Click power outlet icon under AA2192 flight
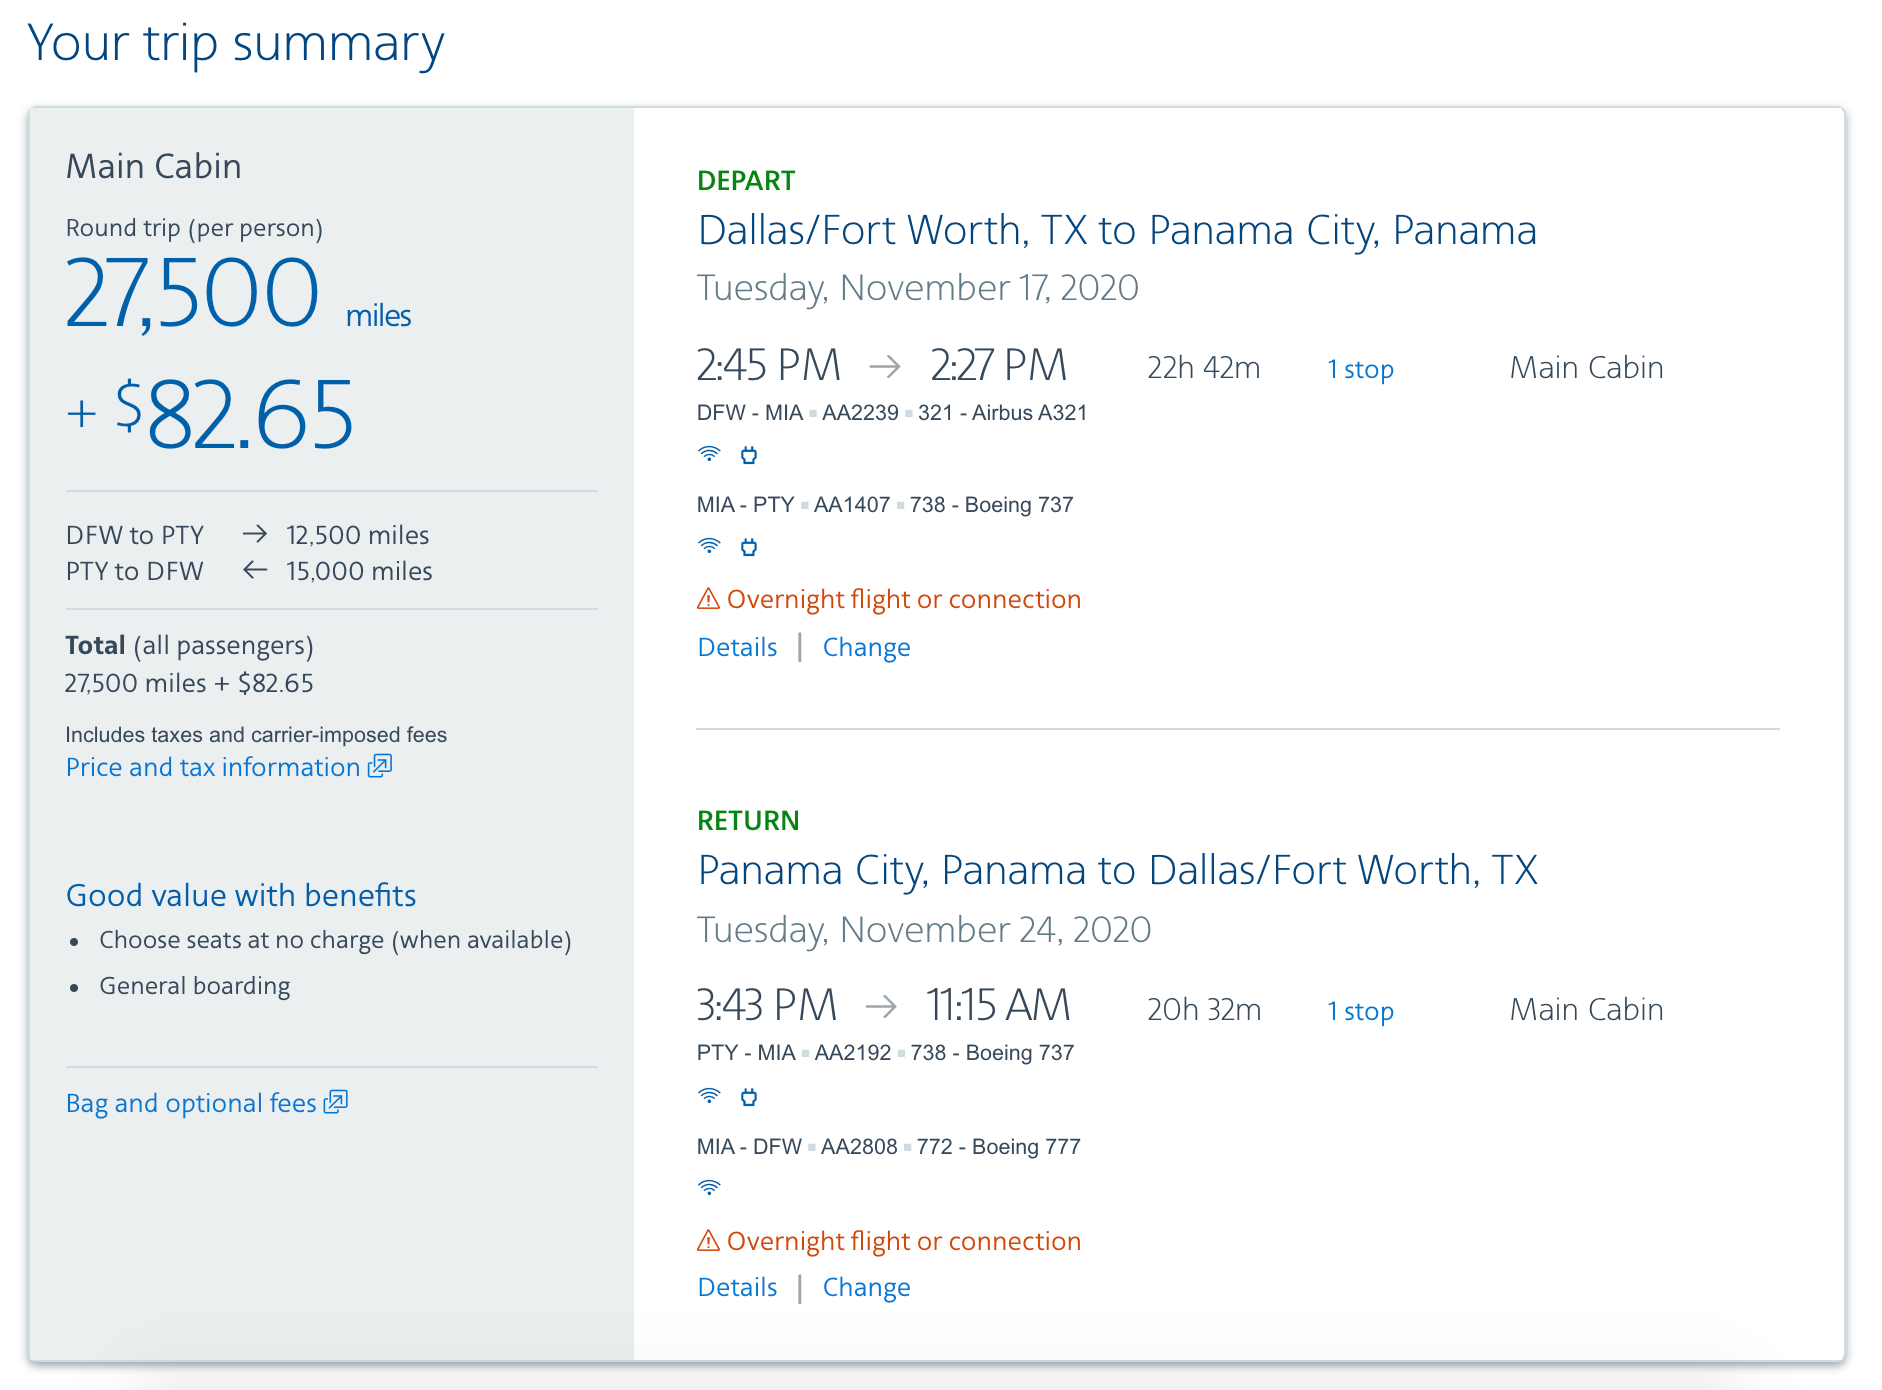The image size is (1882, 1390). pos(749,1098)
